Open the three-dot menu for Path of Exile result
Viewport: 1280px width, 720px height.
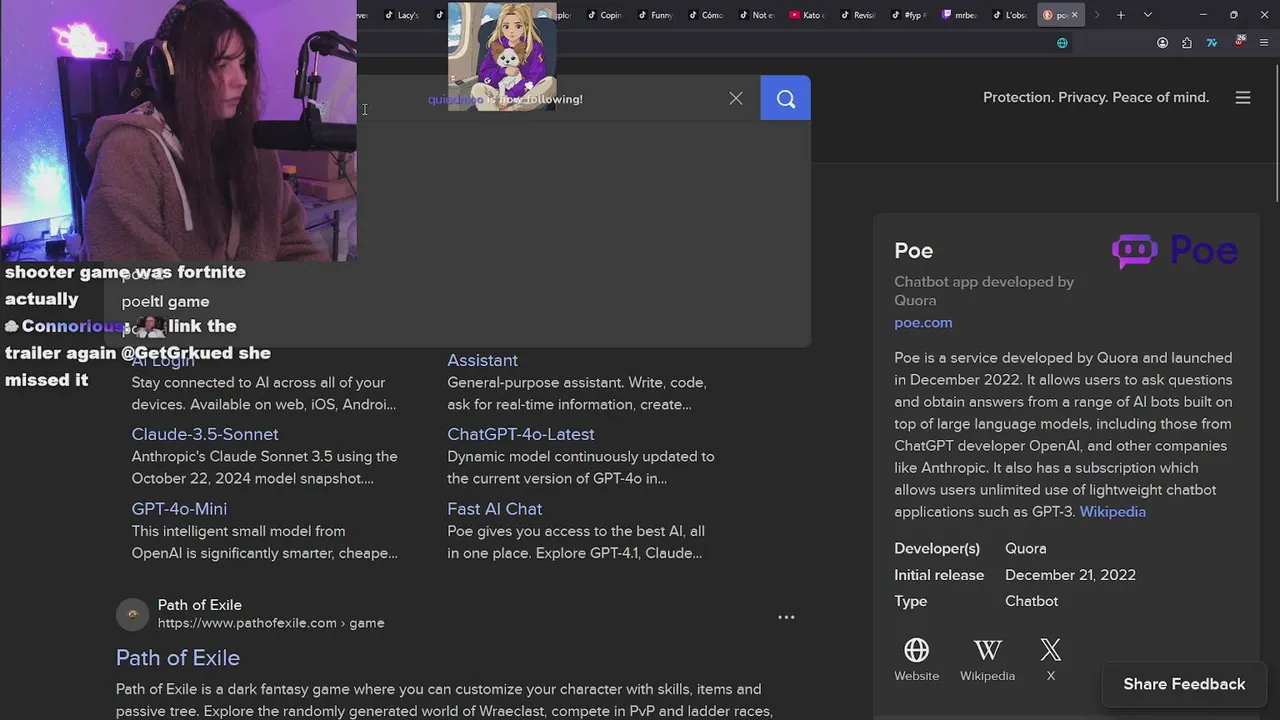[x=786, y=617]
